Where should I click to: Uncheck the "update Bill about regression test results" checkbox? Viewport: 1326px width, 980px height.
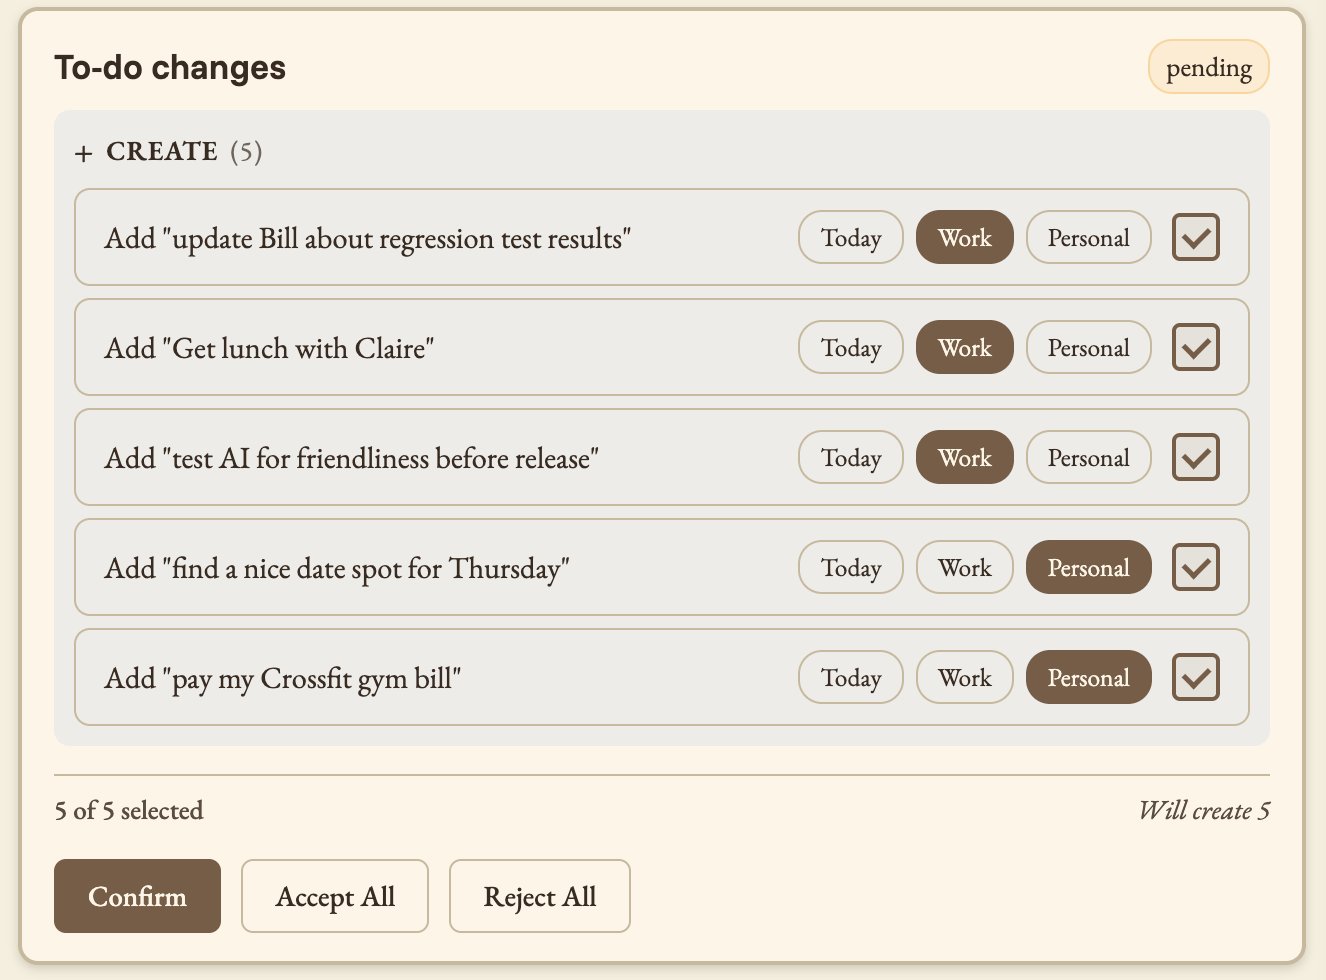click(1195, 237)
